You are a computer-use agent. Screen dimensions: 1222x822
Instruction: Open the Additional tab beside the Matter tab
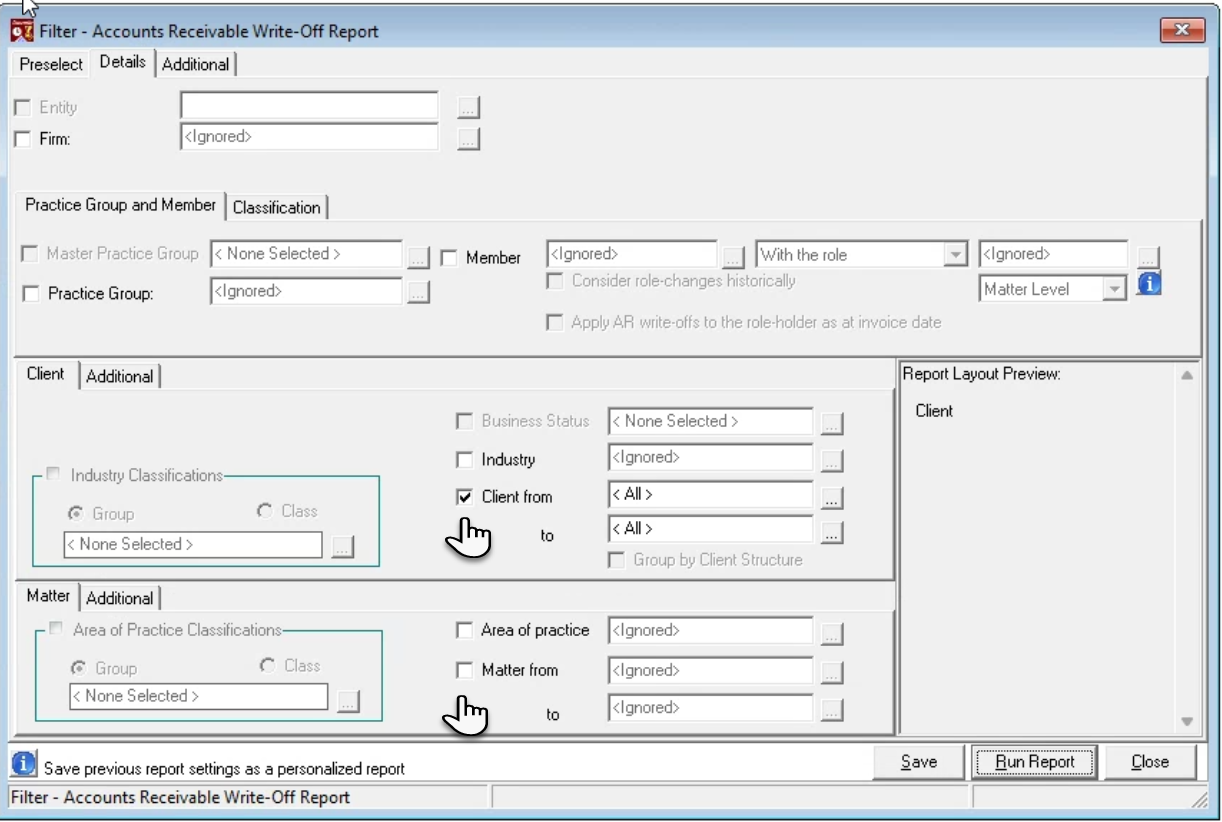(120, 599)
